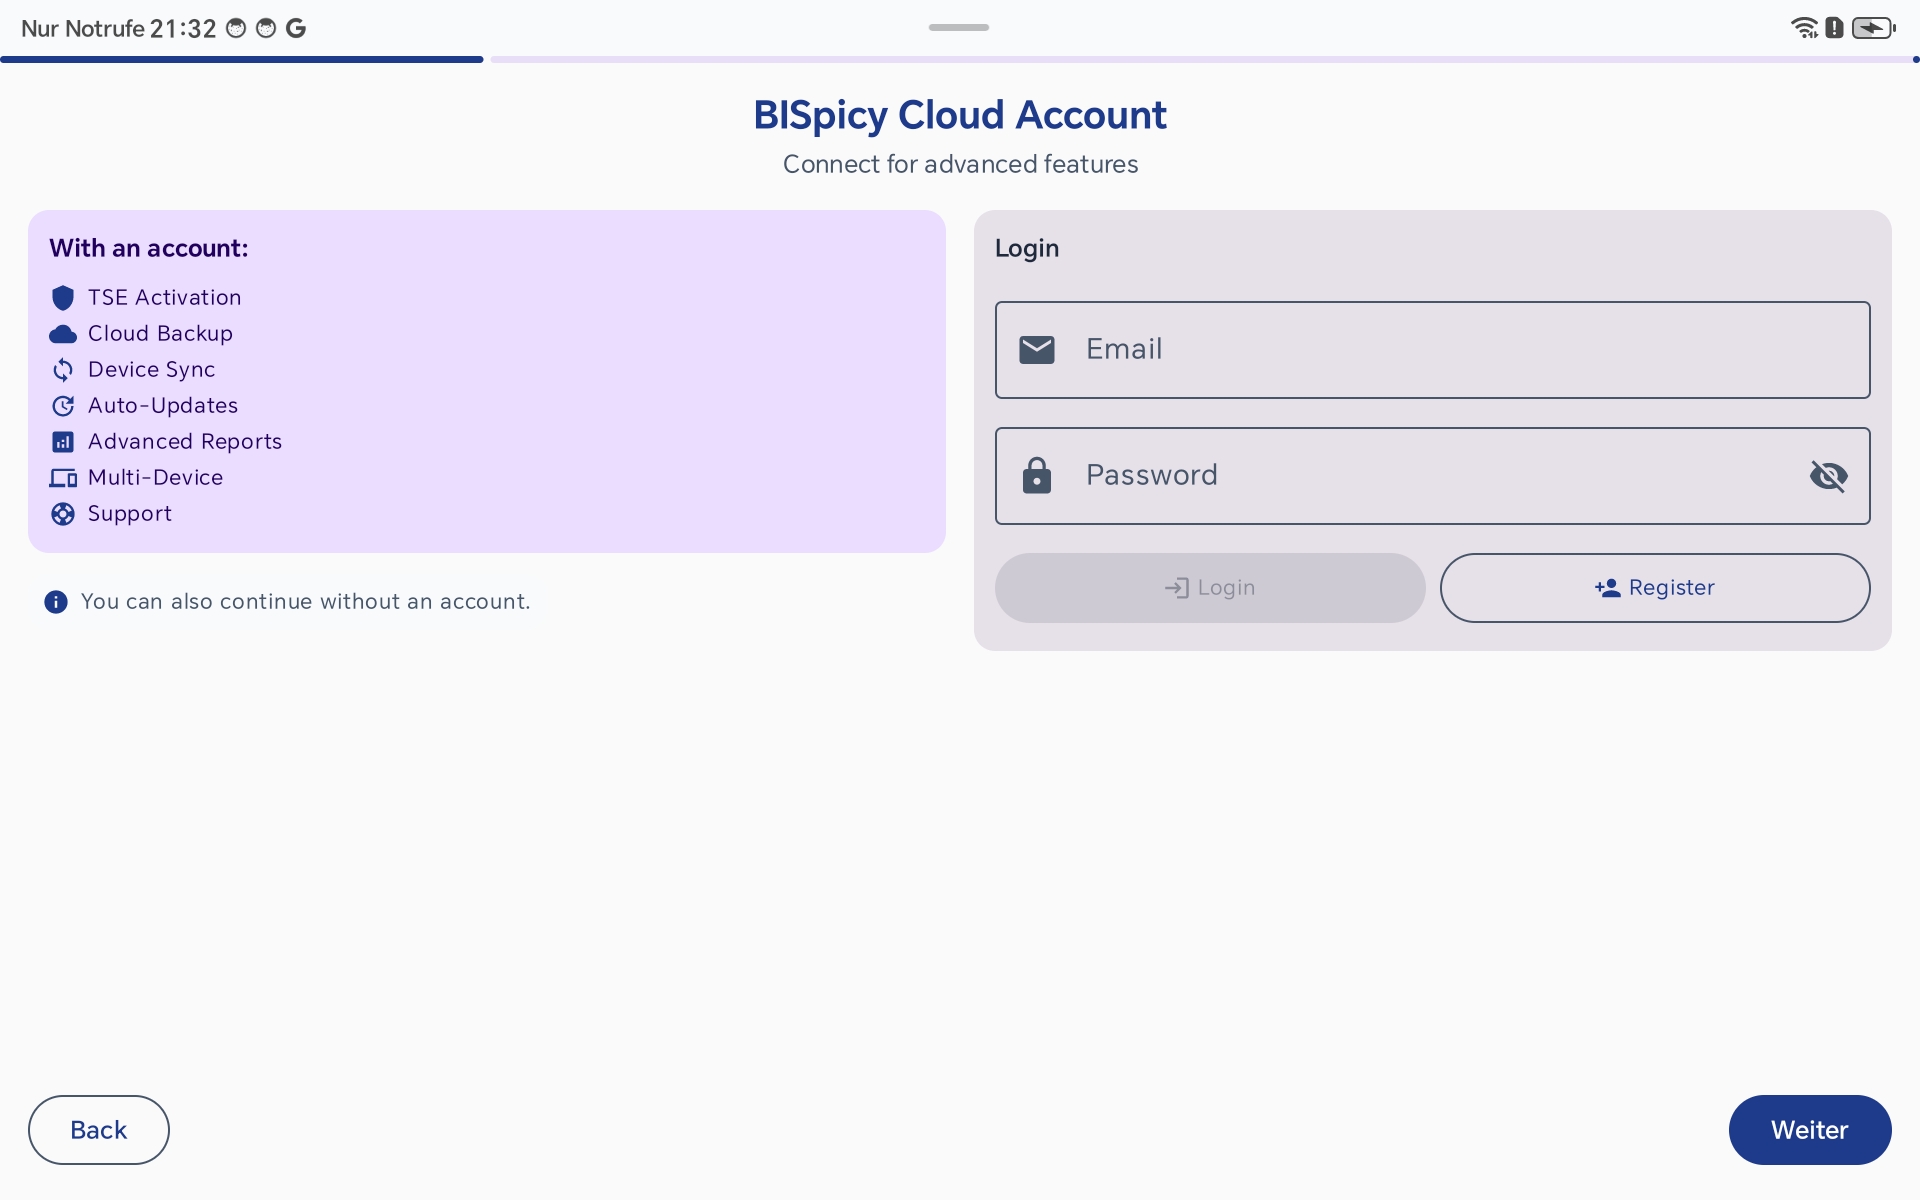Click the info icon next to account notice

tap(55, 602)
